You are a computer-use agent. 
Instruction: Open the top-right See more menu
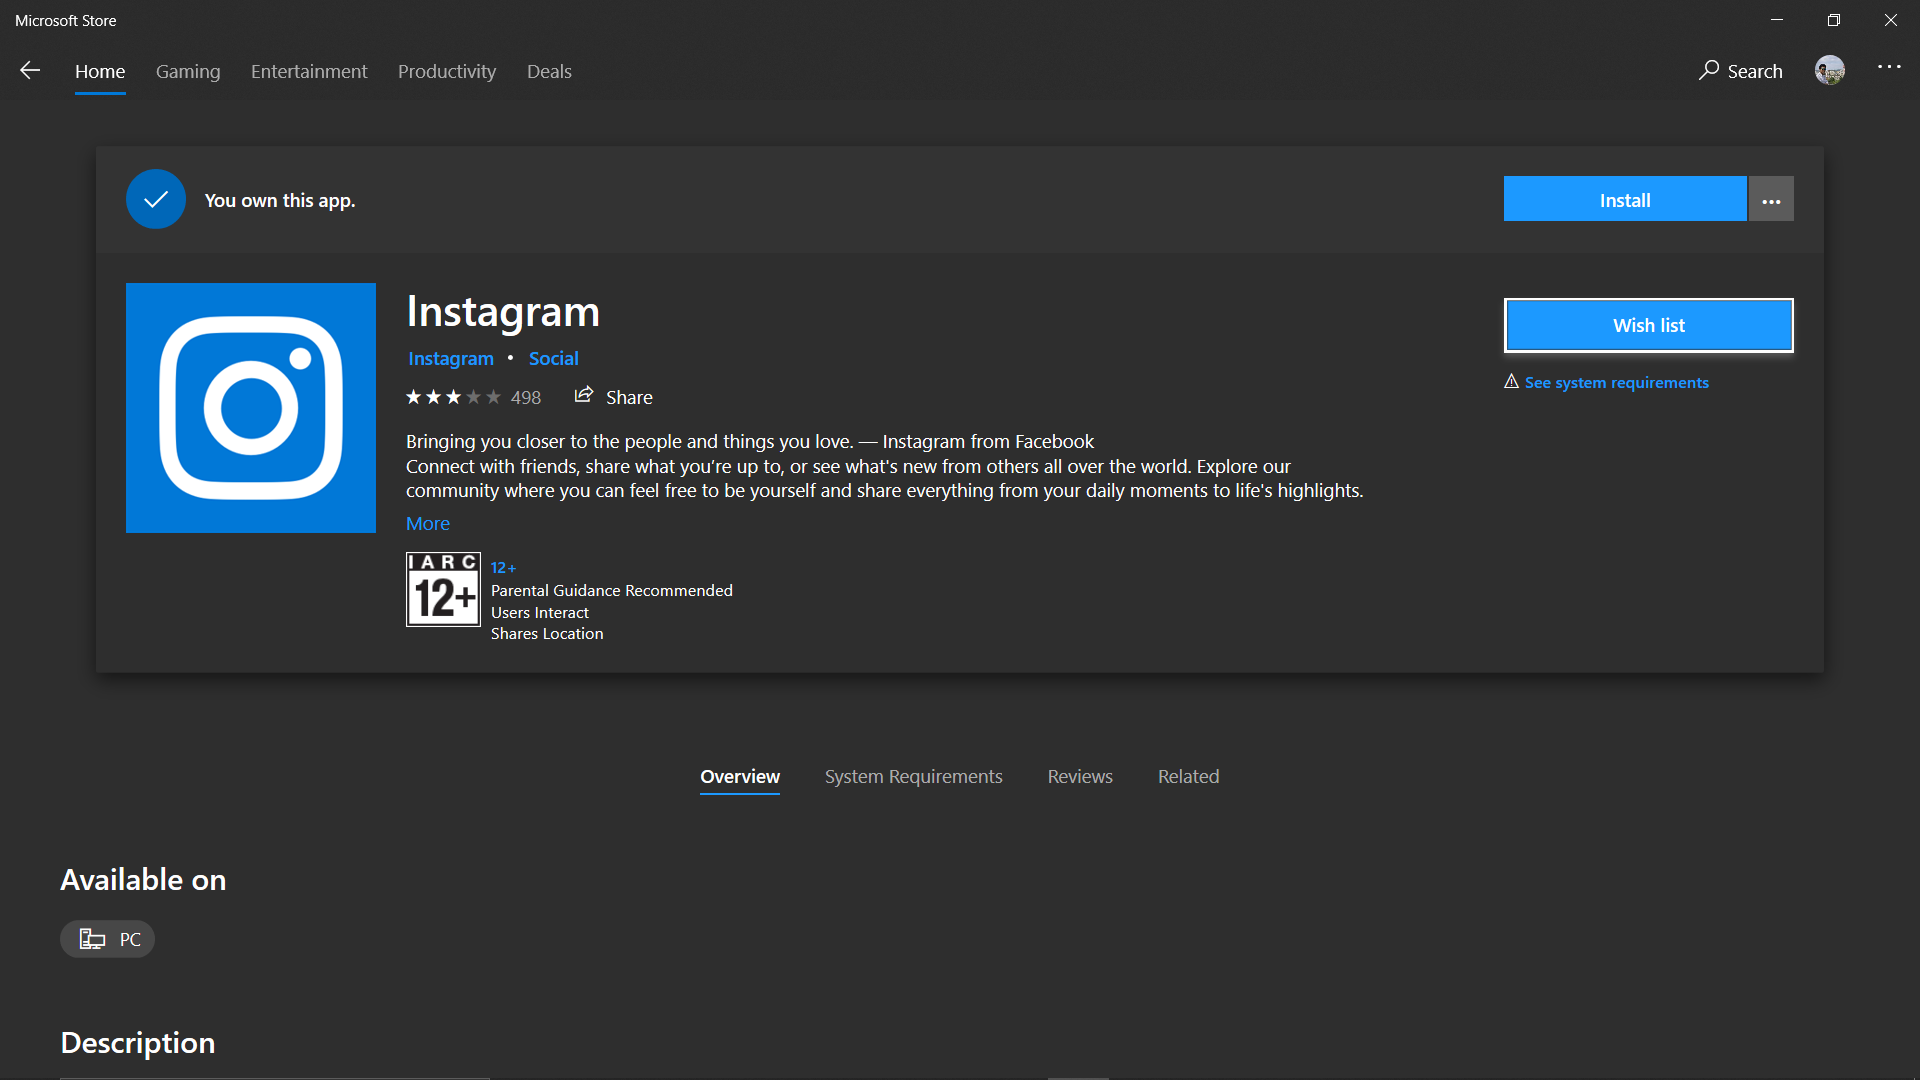1889,67
